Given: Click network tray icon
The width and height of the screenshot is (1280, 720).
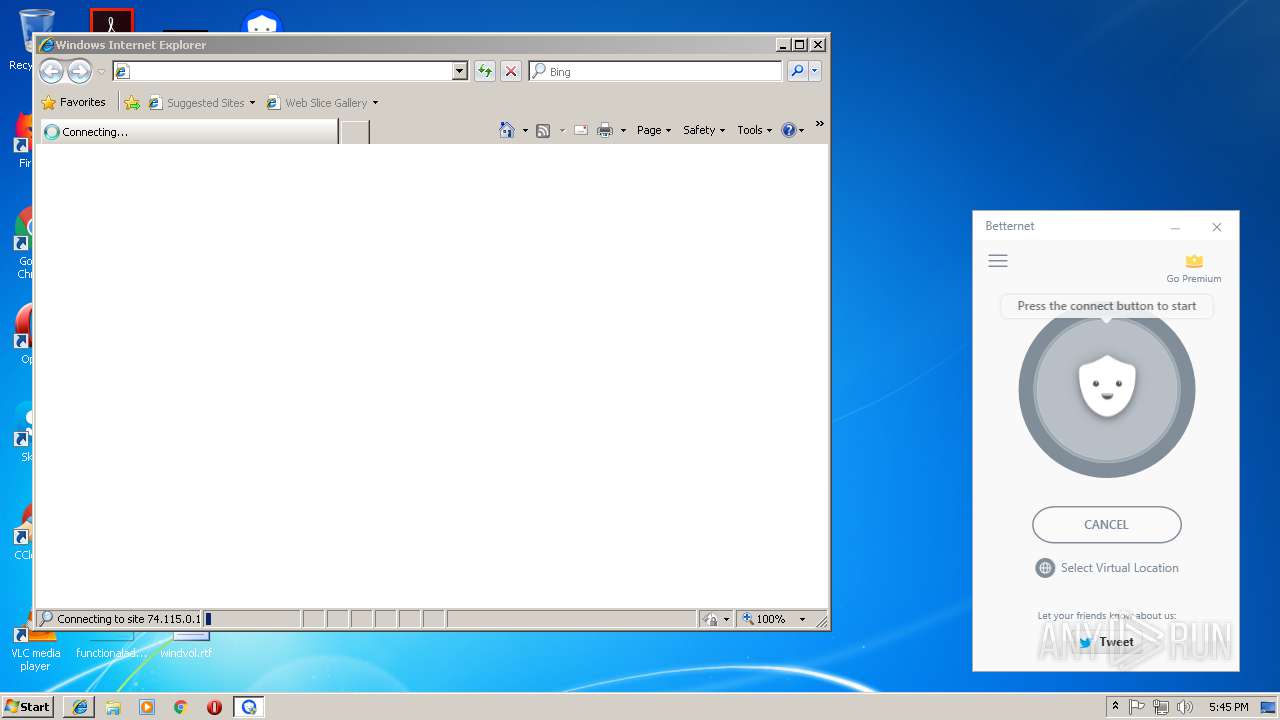Looking at the screenshot, I should click(x=1161, y=707).
